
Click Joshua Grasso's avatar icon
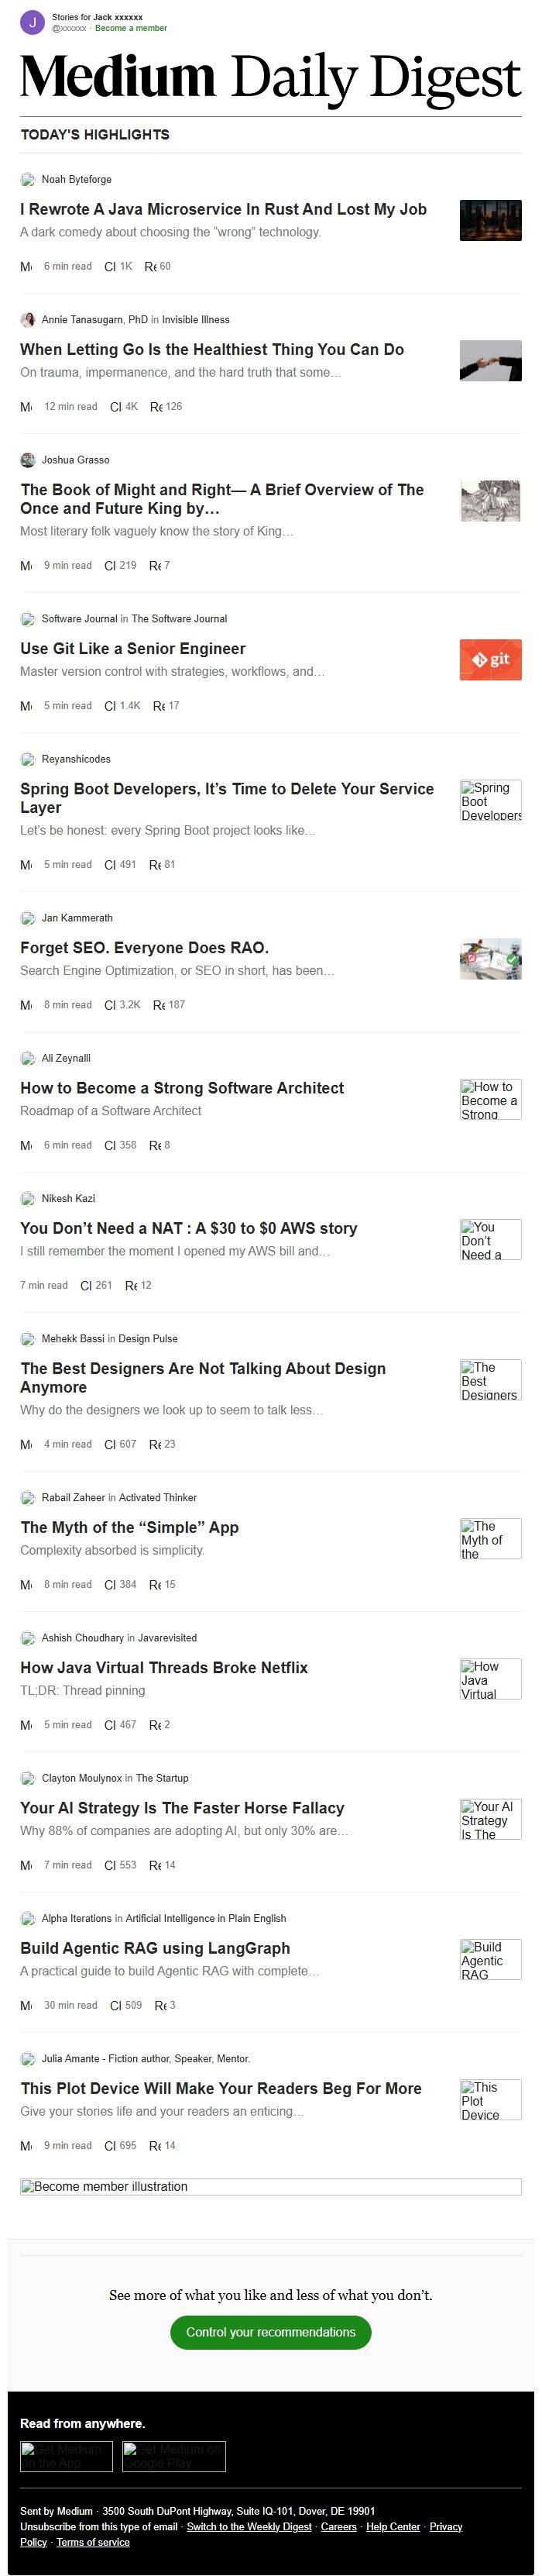tap(27, 460)
